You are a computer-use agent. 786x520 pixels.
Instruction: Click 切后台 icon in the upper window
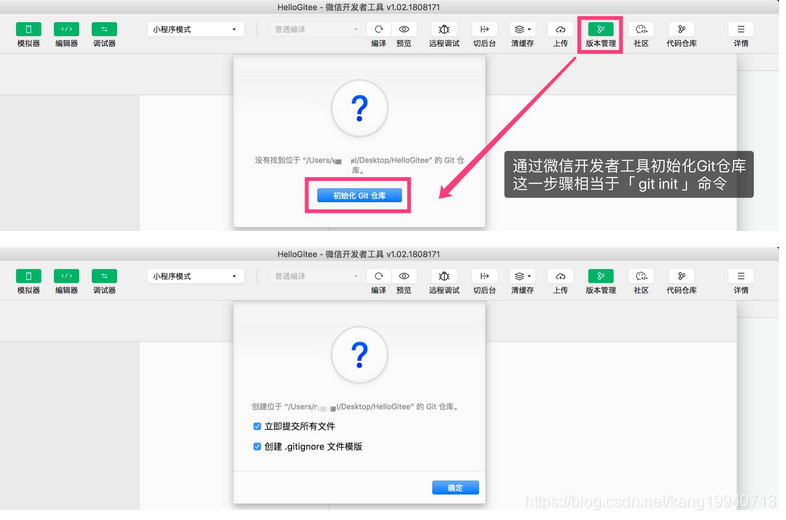click(484, 29)
